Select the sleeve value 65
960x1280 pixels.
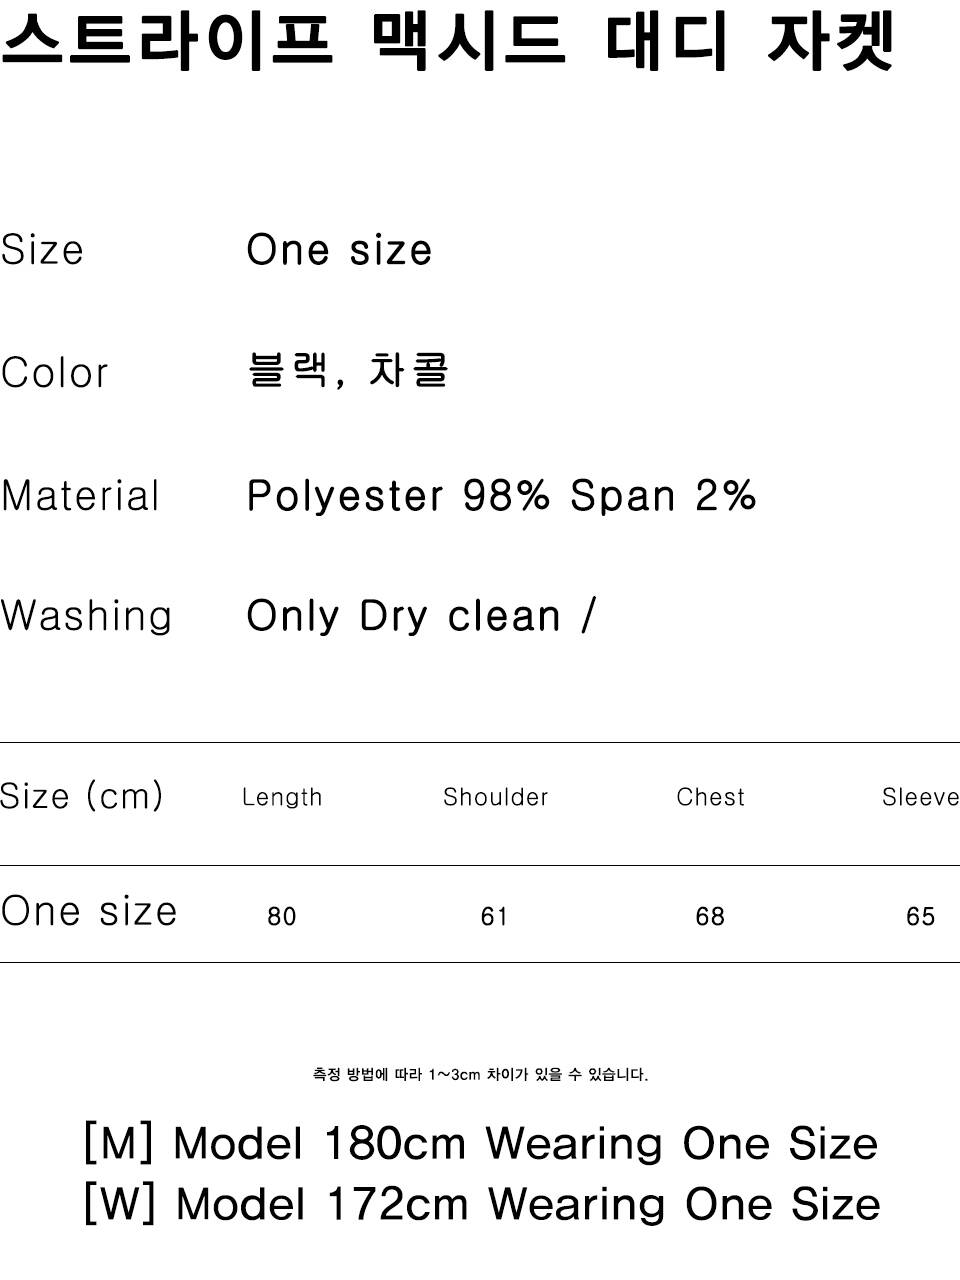[920, 916]
